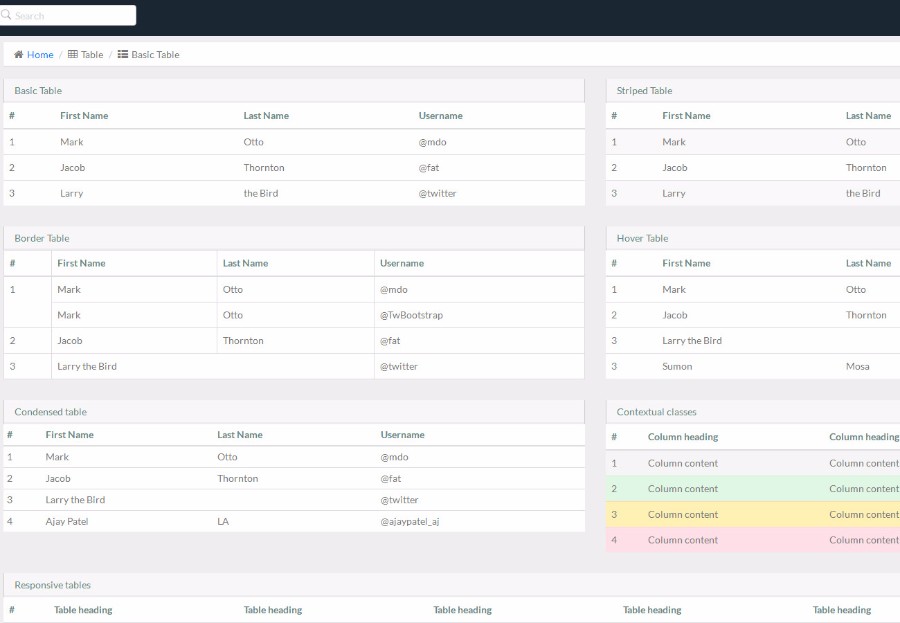Open the Home breadcrumb link
The image size is (900, 623).
click(x=40, y=55)
